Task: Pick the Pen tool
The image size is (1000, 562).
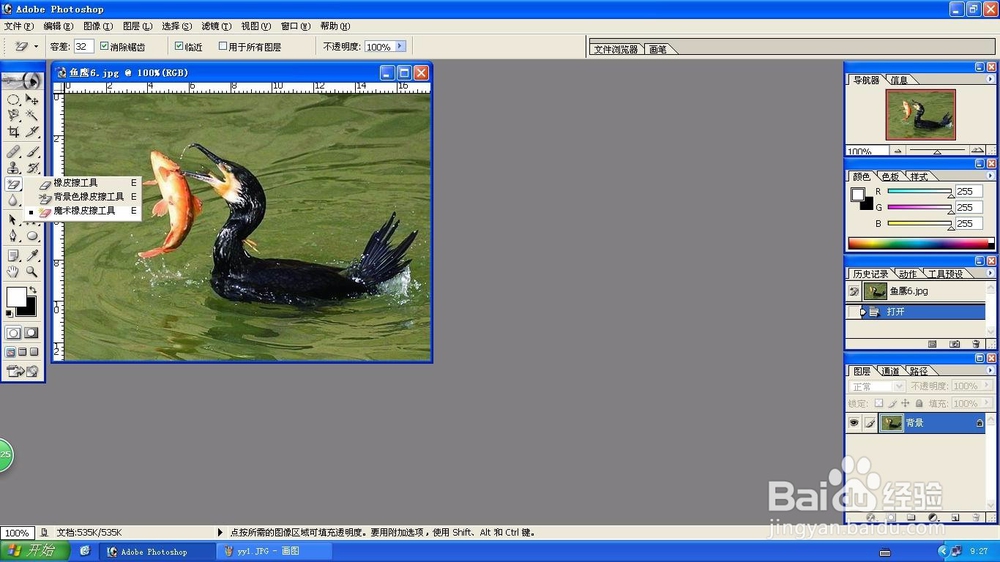Action: point(13,236)
